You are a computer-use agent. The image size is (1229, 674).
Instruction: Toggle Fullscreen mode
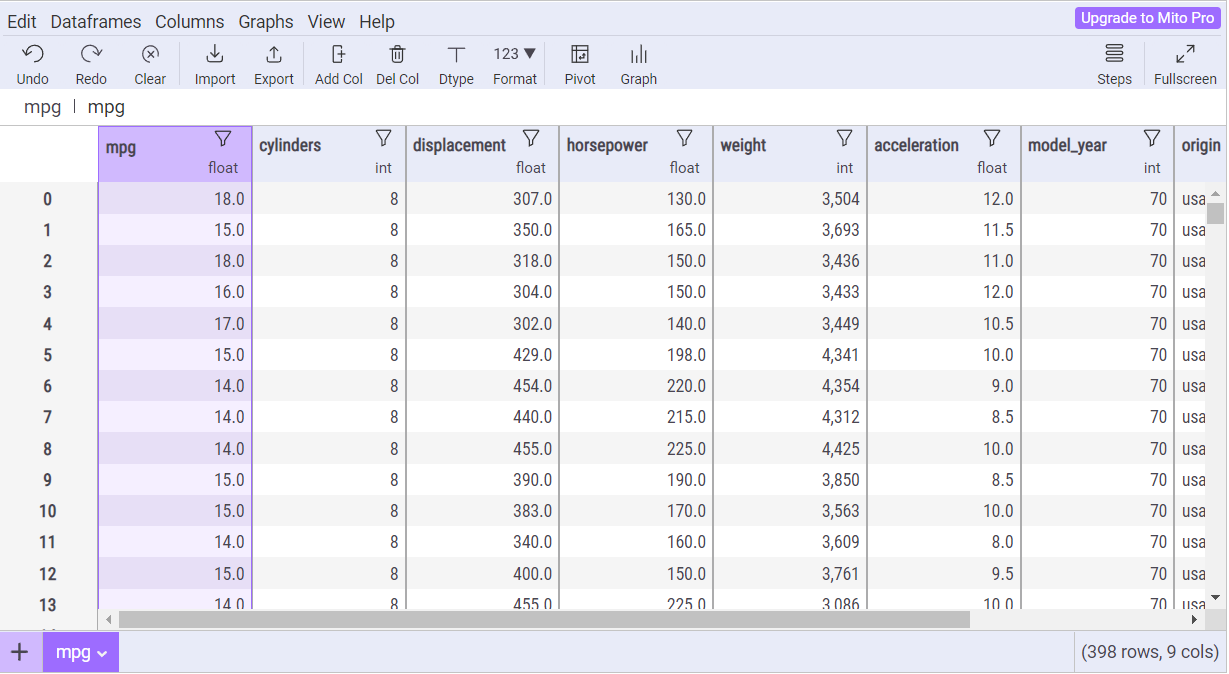[1185, 55]
